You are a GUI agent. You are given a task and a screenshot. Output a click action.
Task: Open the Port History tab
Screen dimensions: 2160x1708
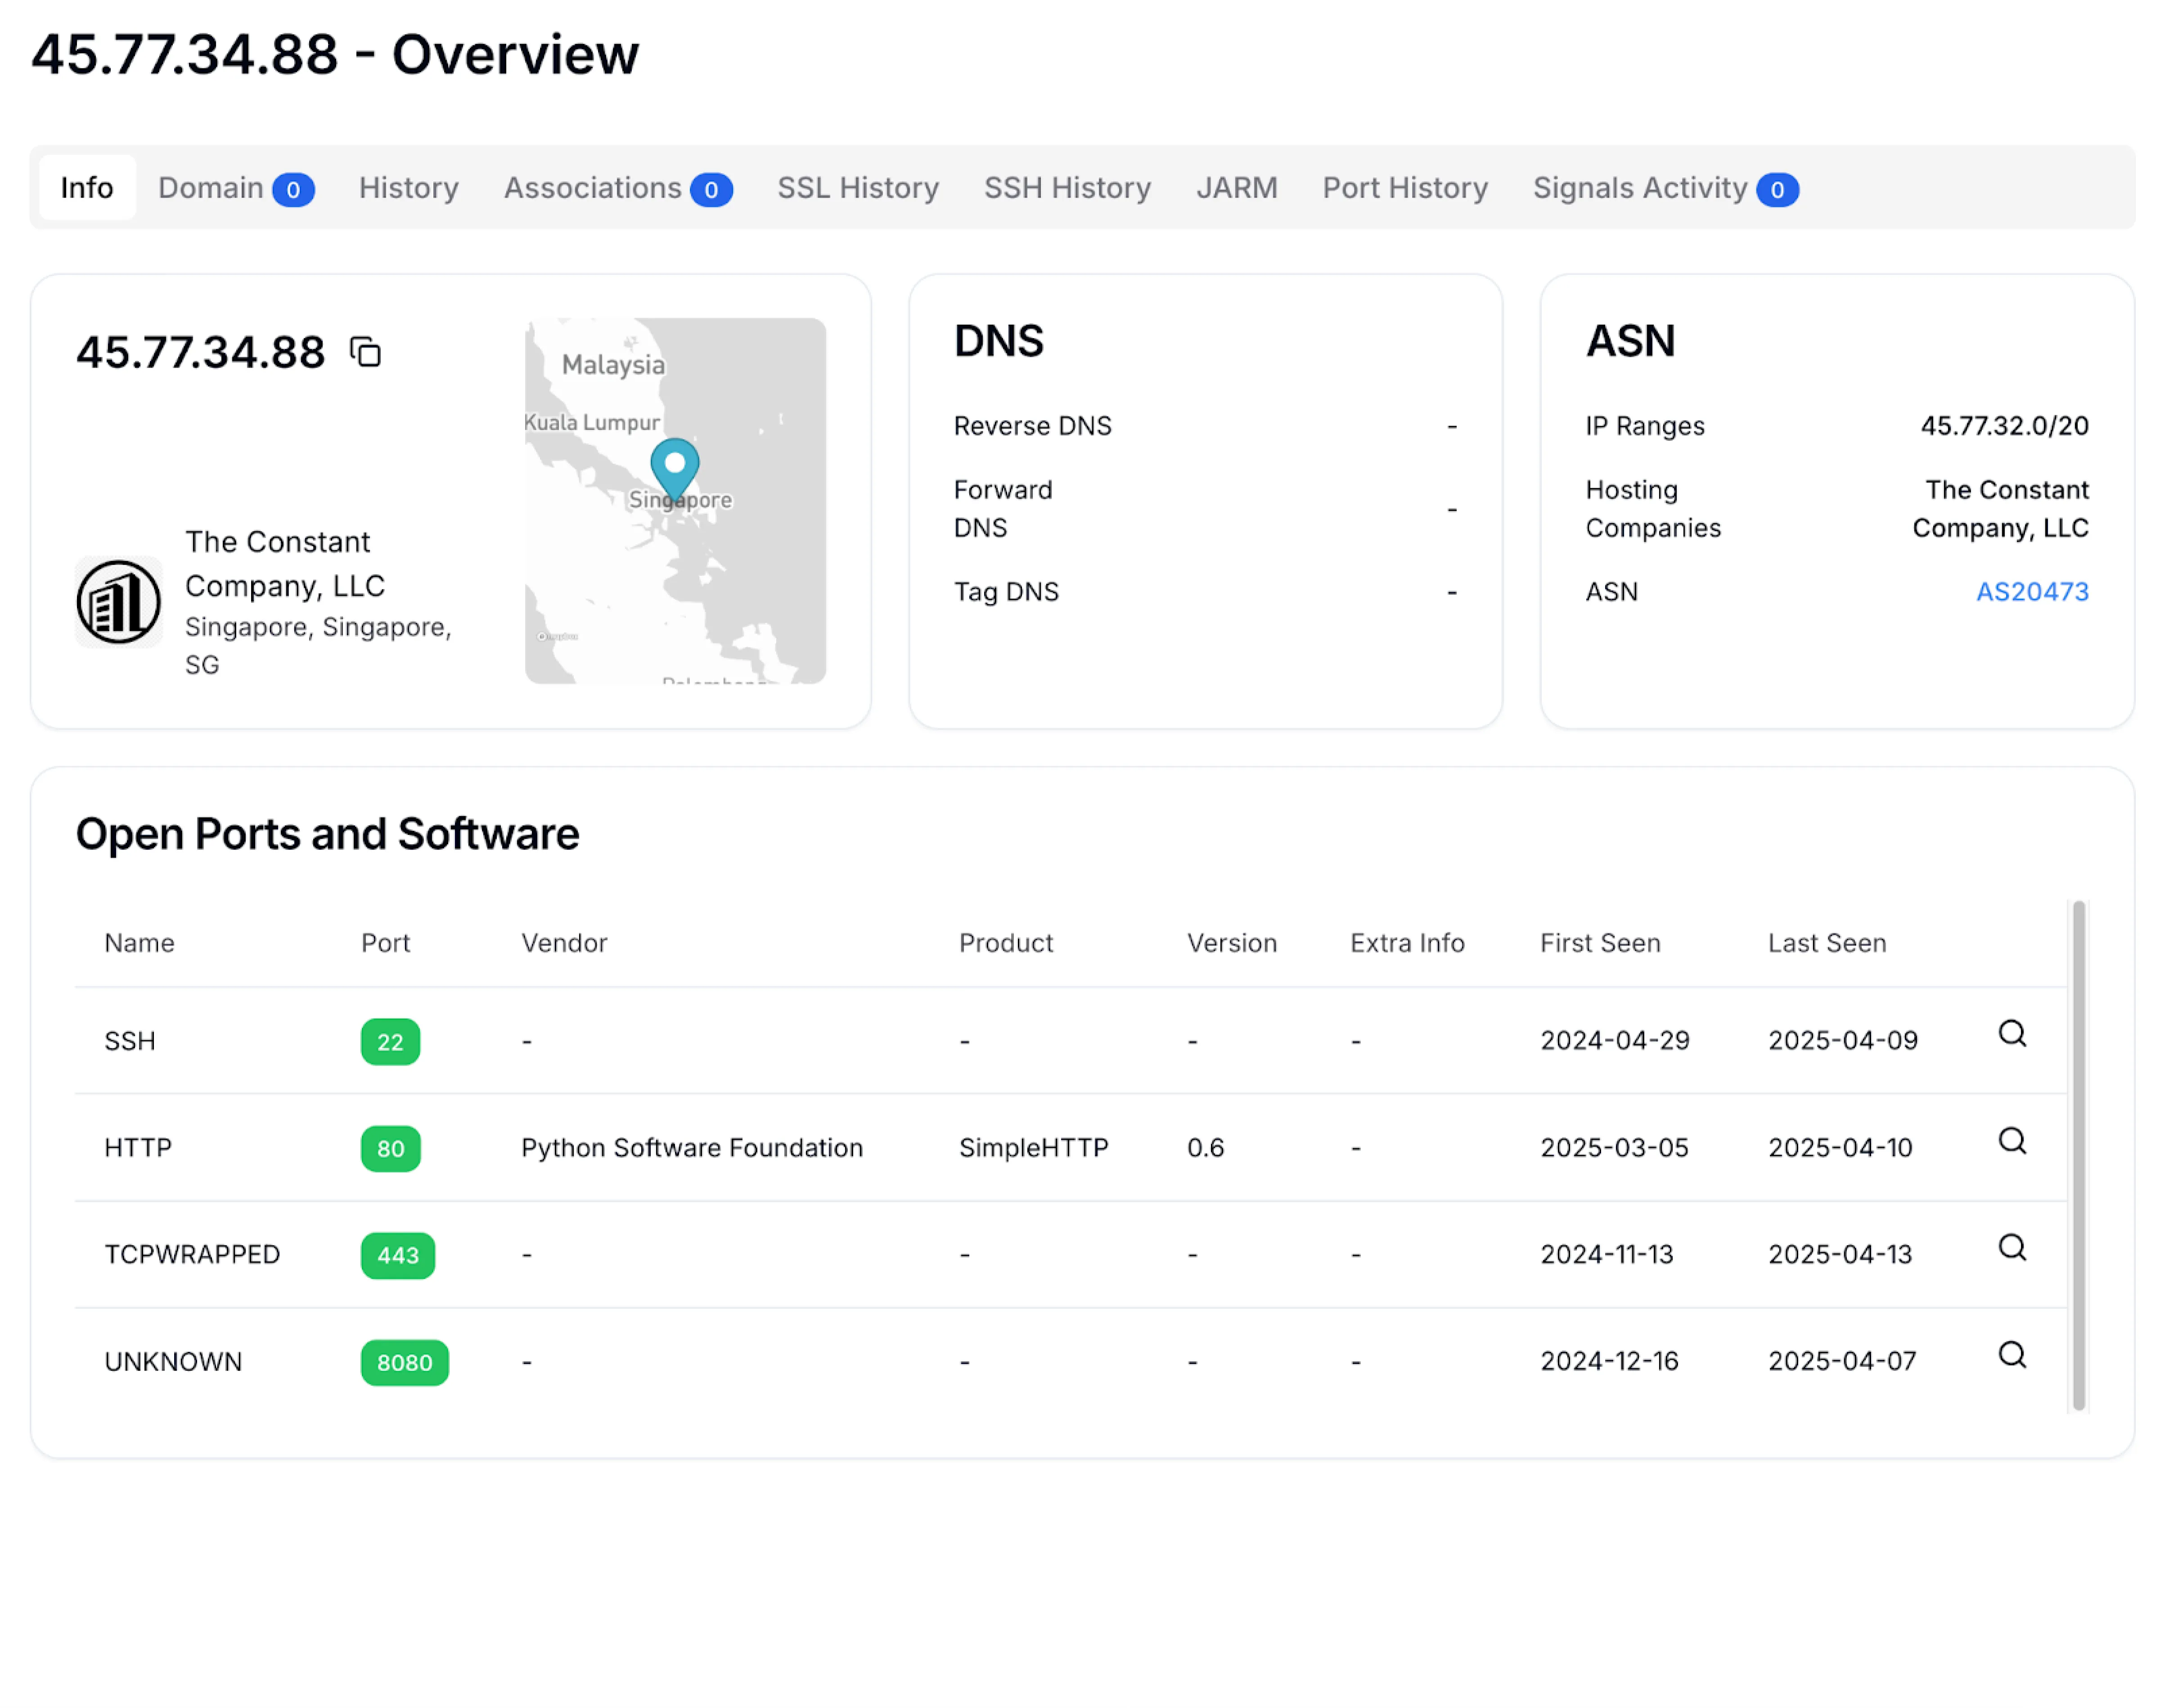coord(1404,187)
